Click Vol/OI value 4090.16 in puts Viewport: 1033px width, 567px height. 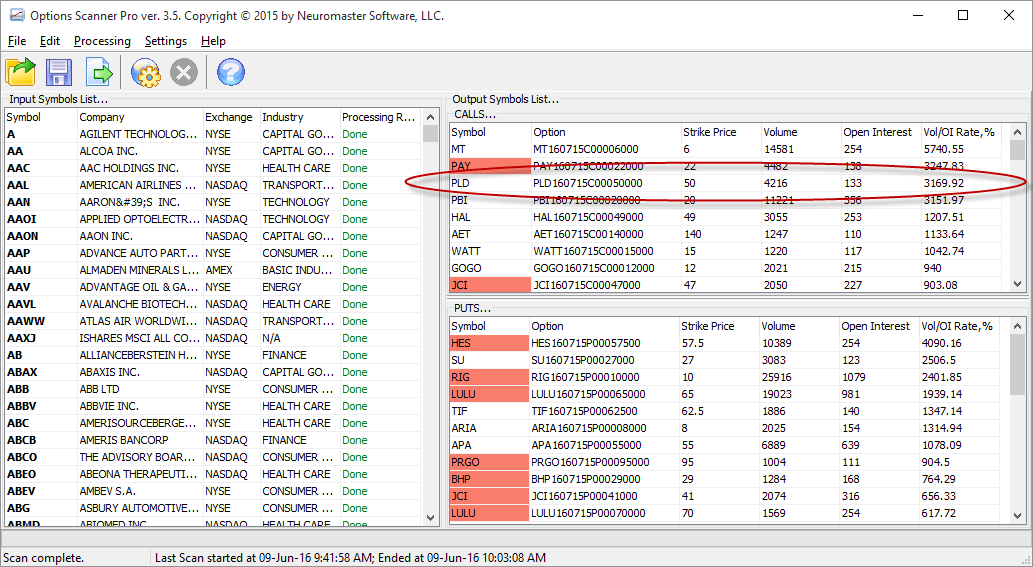tap(941, 343)
